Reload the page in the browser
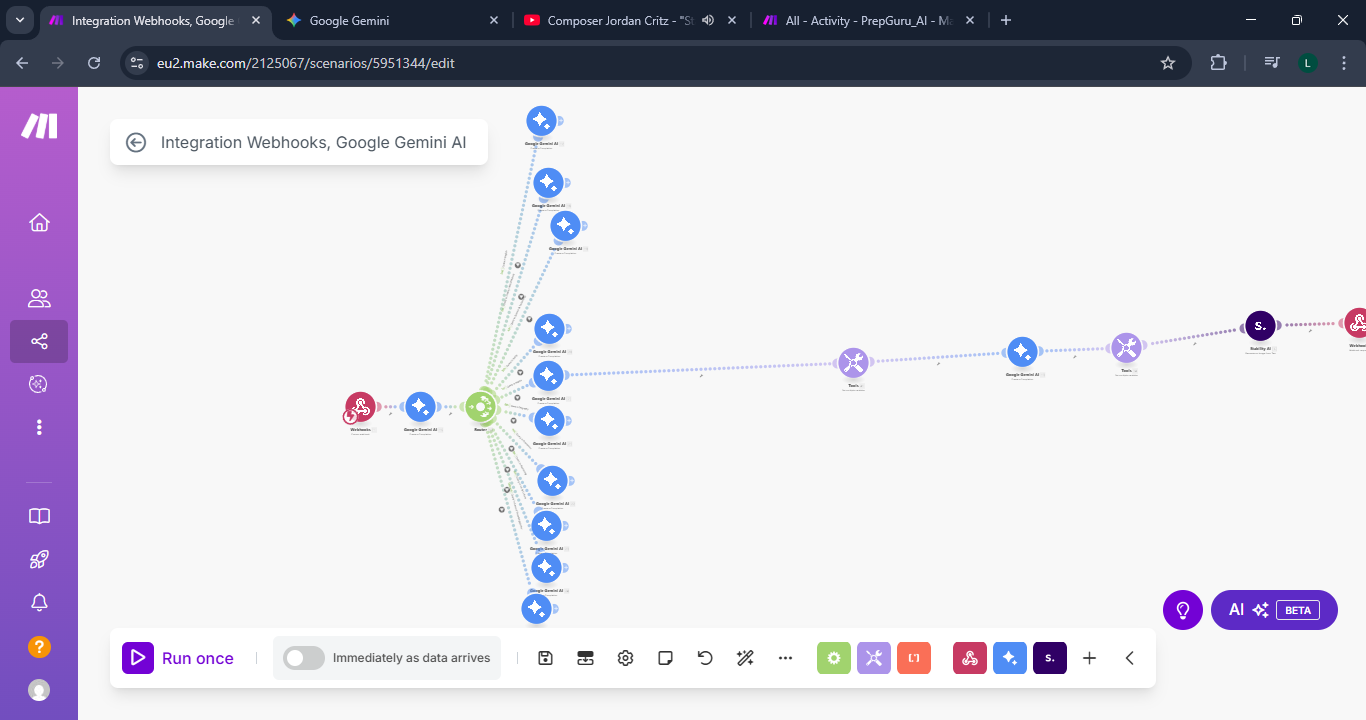The height and width of the screenshot is (720, 1366). click(94, 63)
